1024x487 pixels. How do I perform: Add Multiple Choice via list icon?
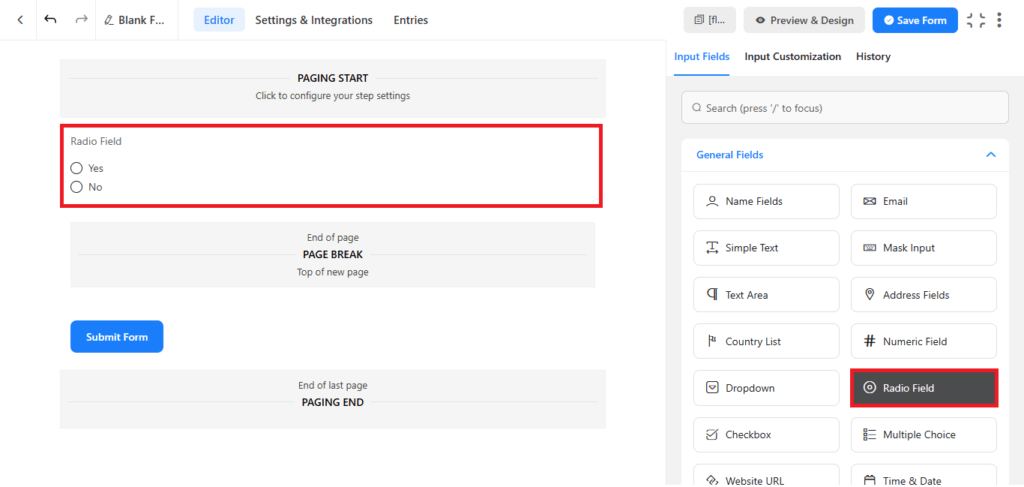click(869, 435)
